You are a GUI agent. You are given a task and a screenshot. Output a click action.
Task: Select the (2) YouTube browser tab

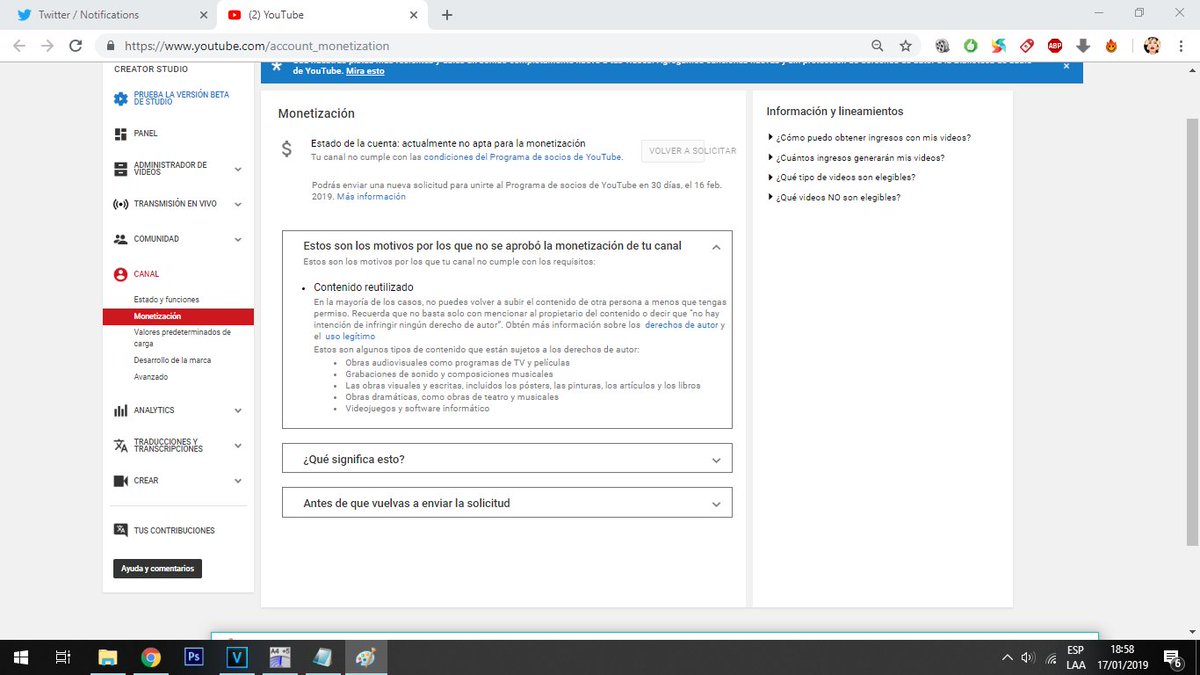tap(320, 15)
